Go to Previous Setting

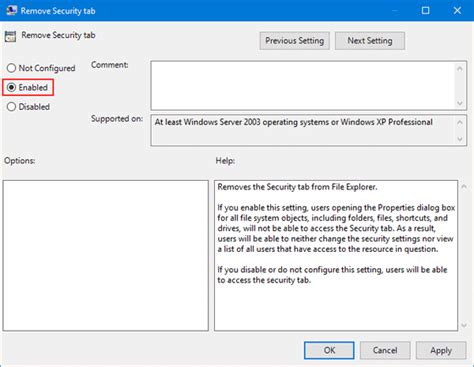[x=294, y=41]
